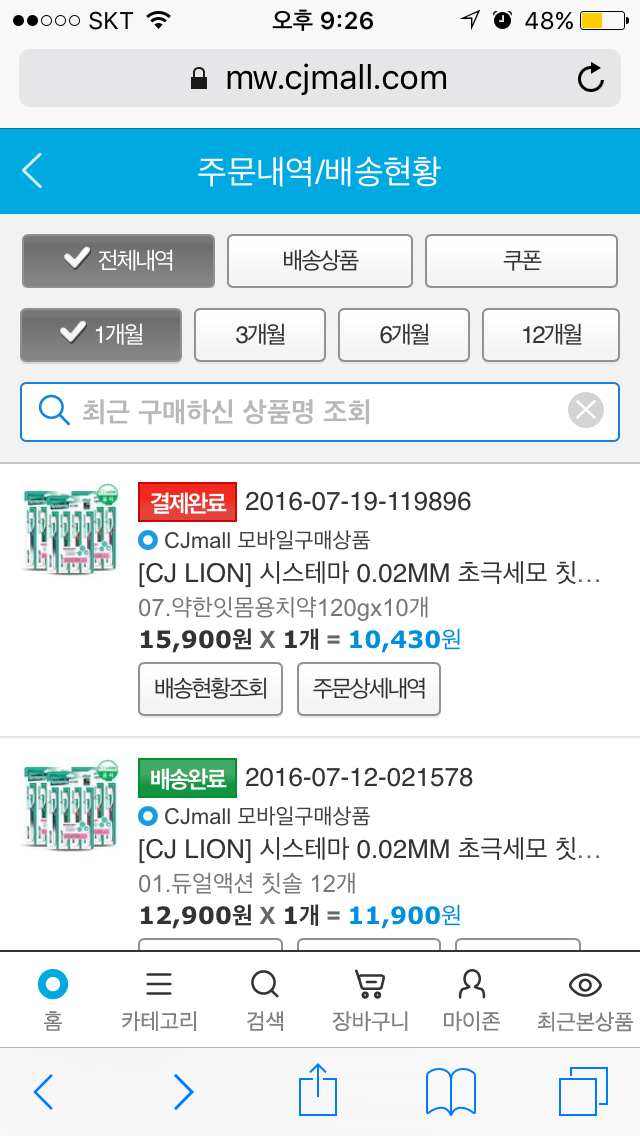
Task: Select the 1개월 period filter
Action: click(101, 335)
